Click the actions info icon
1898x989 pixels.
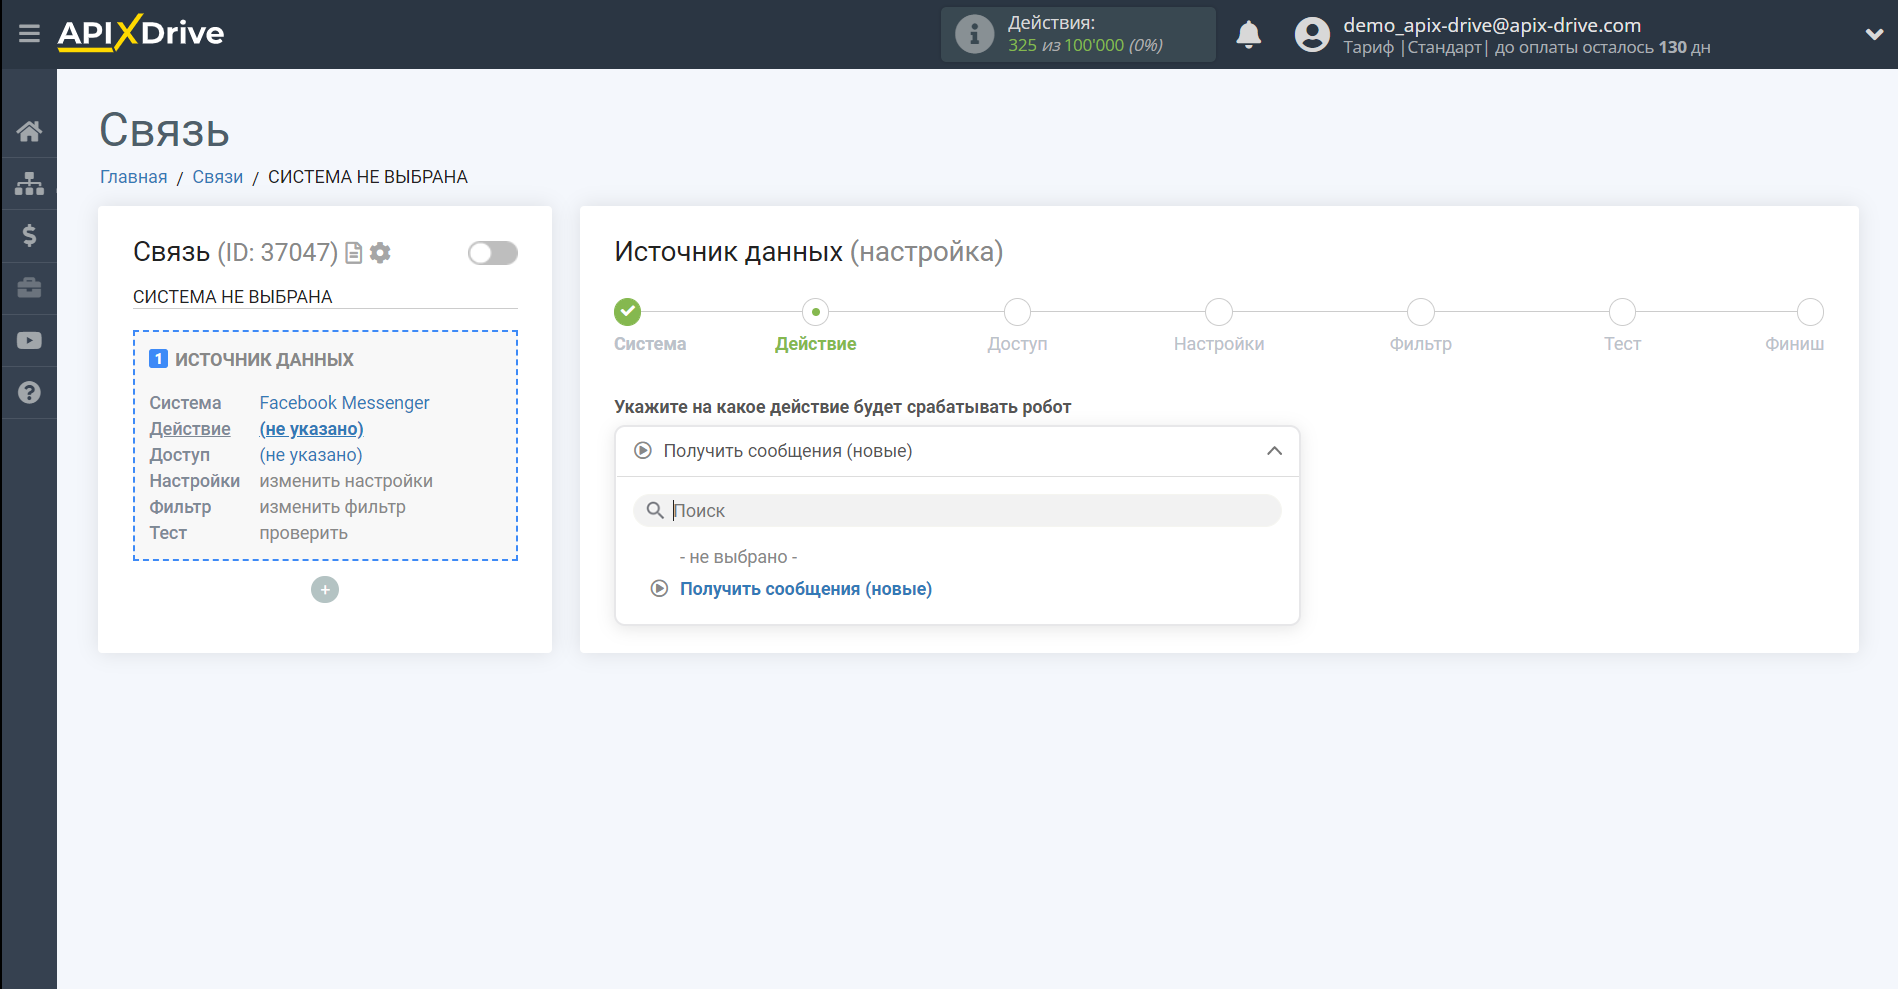pyautogui.click(x=974, y=34)
